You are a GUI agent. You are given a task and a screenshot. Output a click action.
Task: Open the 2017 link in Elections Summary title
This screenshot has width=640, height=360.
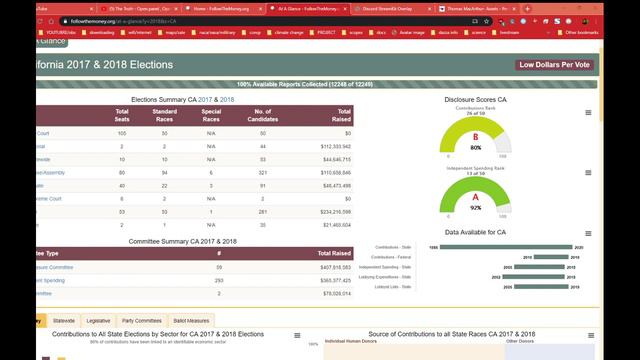coord(205,100)
